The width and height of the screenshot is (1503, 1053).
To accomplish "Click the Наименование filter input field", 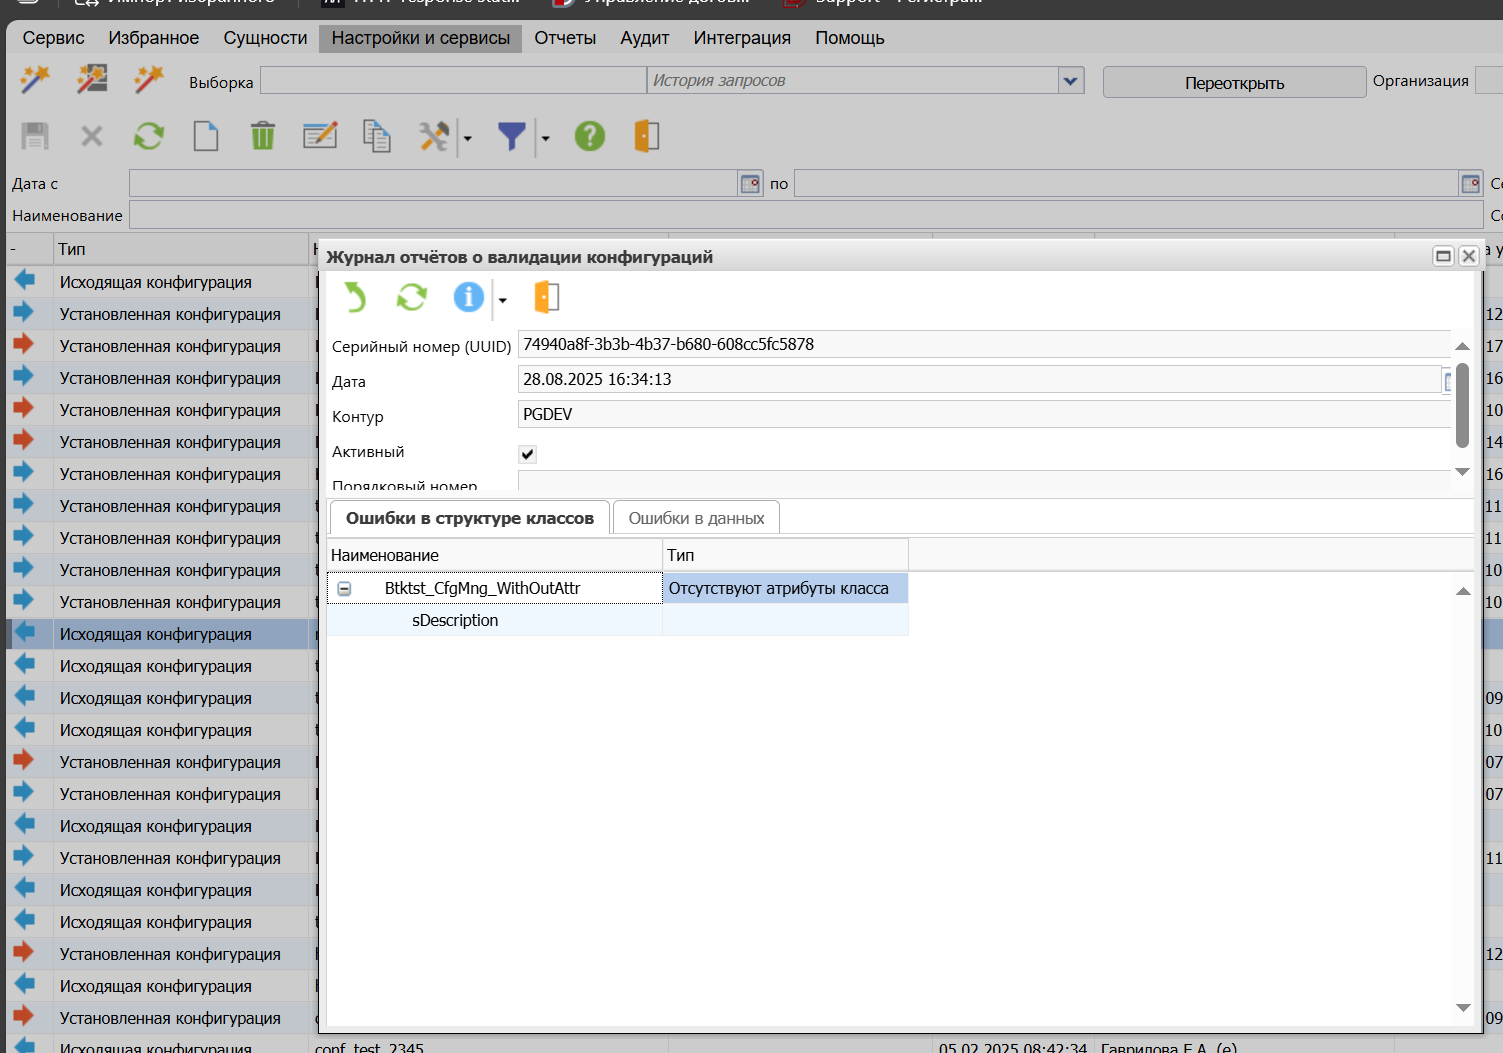I will [805, 215].
